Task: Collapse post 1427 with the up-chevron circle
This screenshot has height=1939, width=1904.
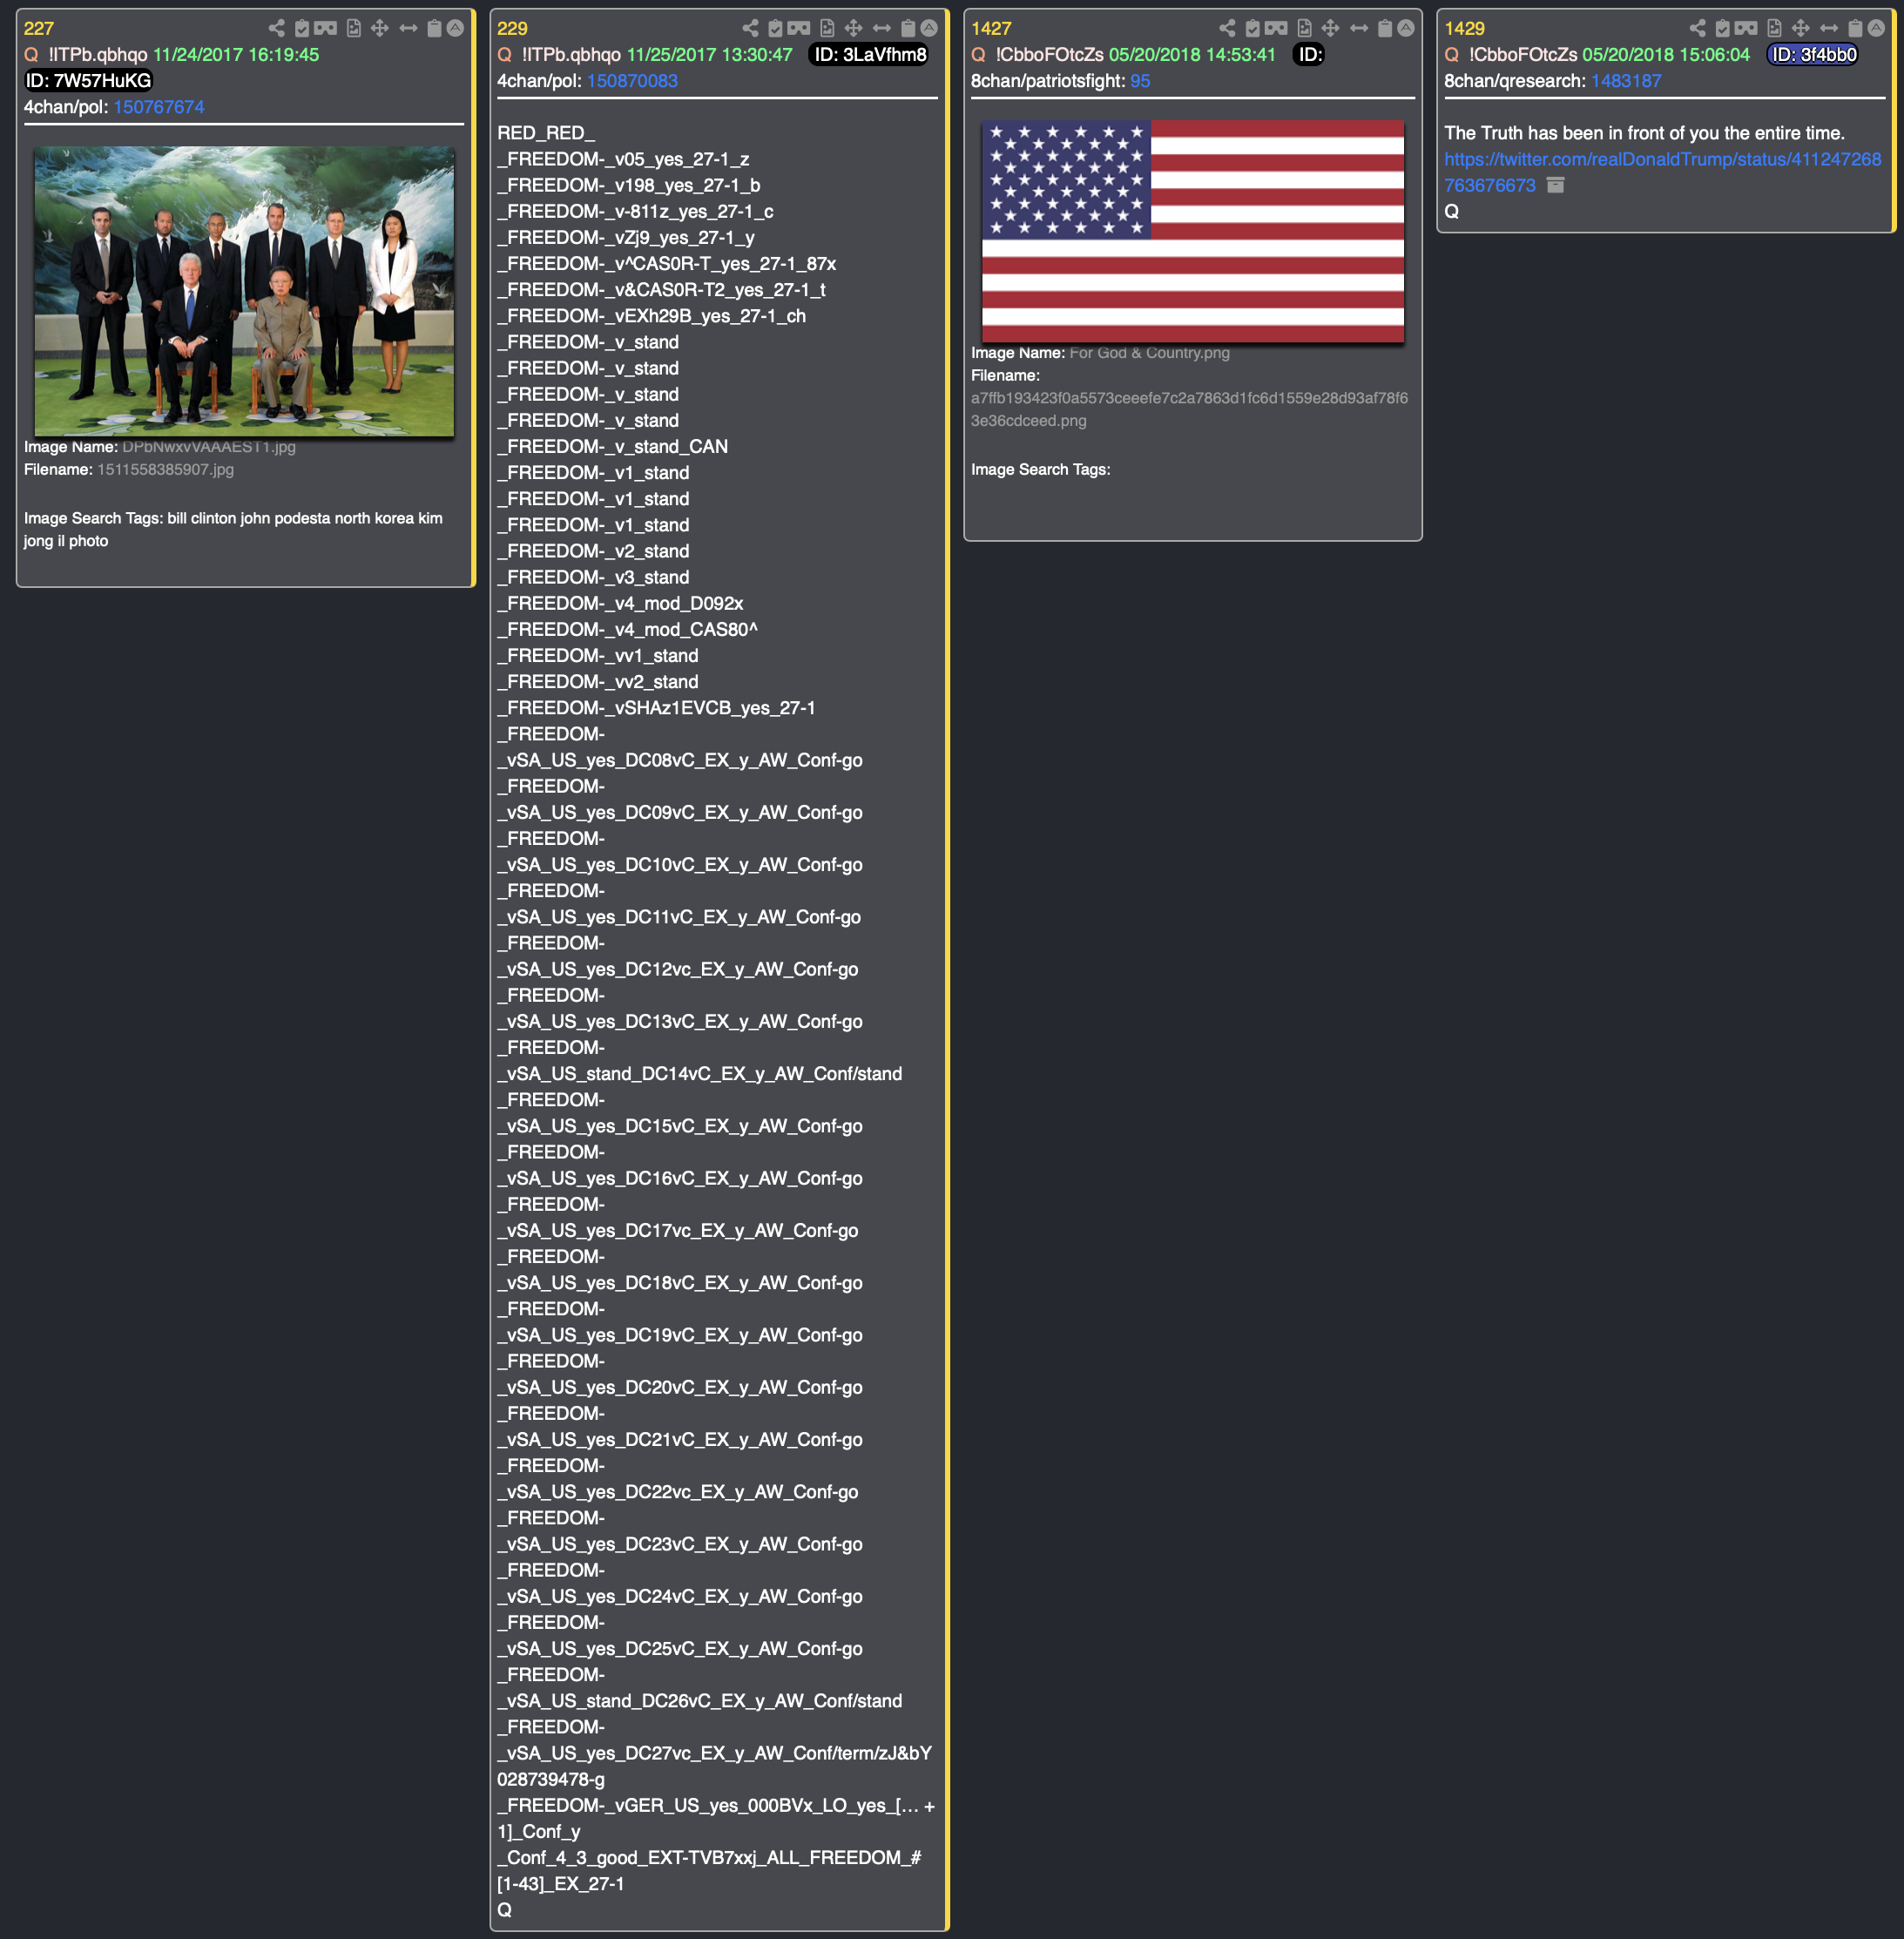Action: tap(1406, 28)
